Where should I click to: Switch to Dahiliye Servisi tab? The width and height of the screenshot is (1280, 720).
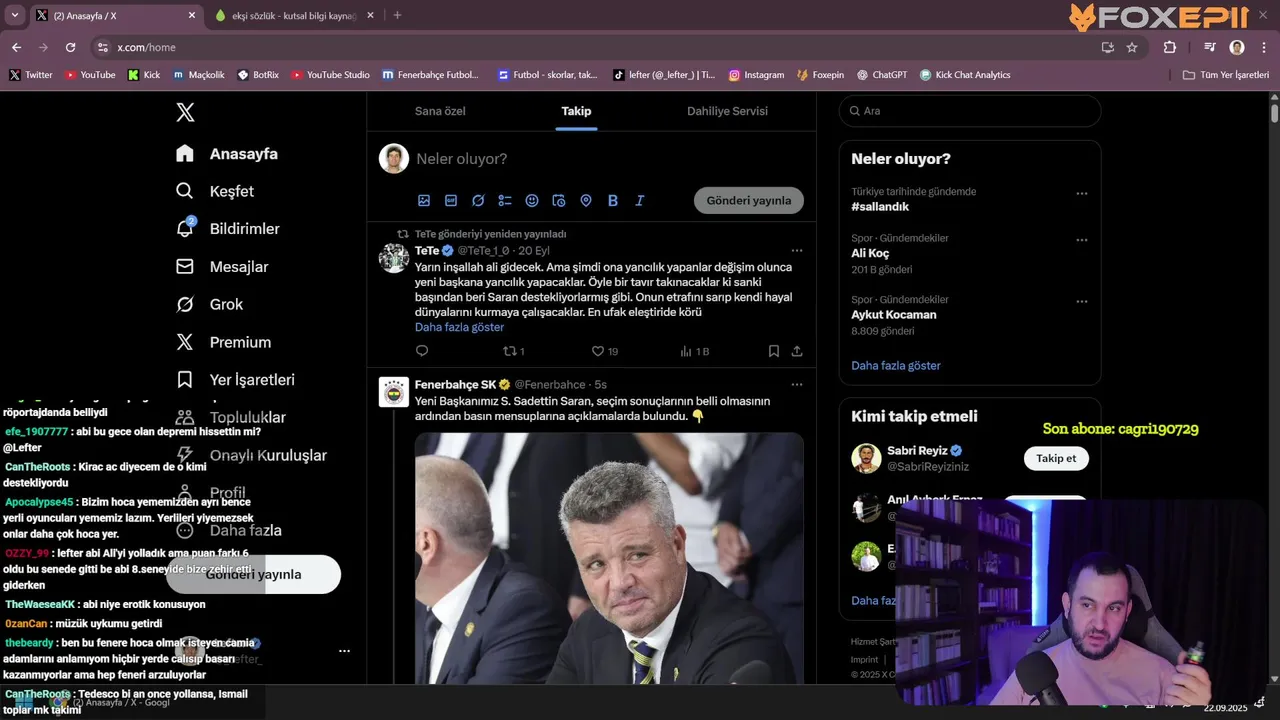(727, 111)
